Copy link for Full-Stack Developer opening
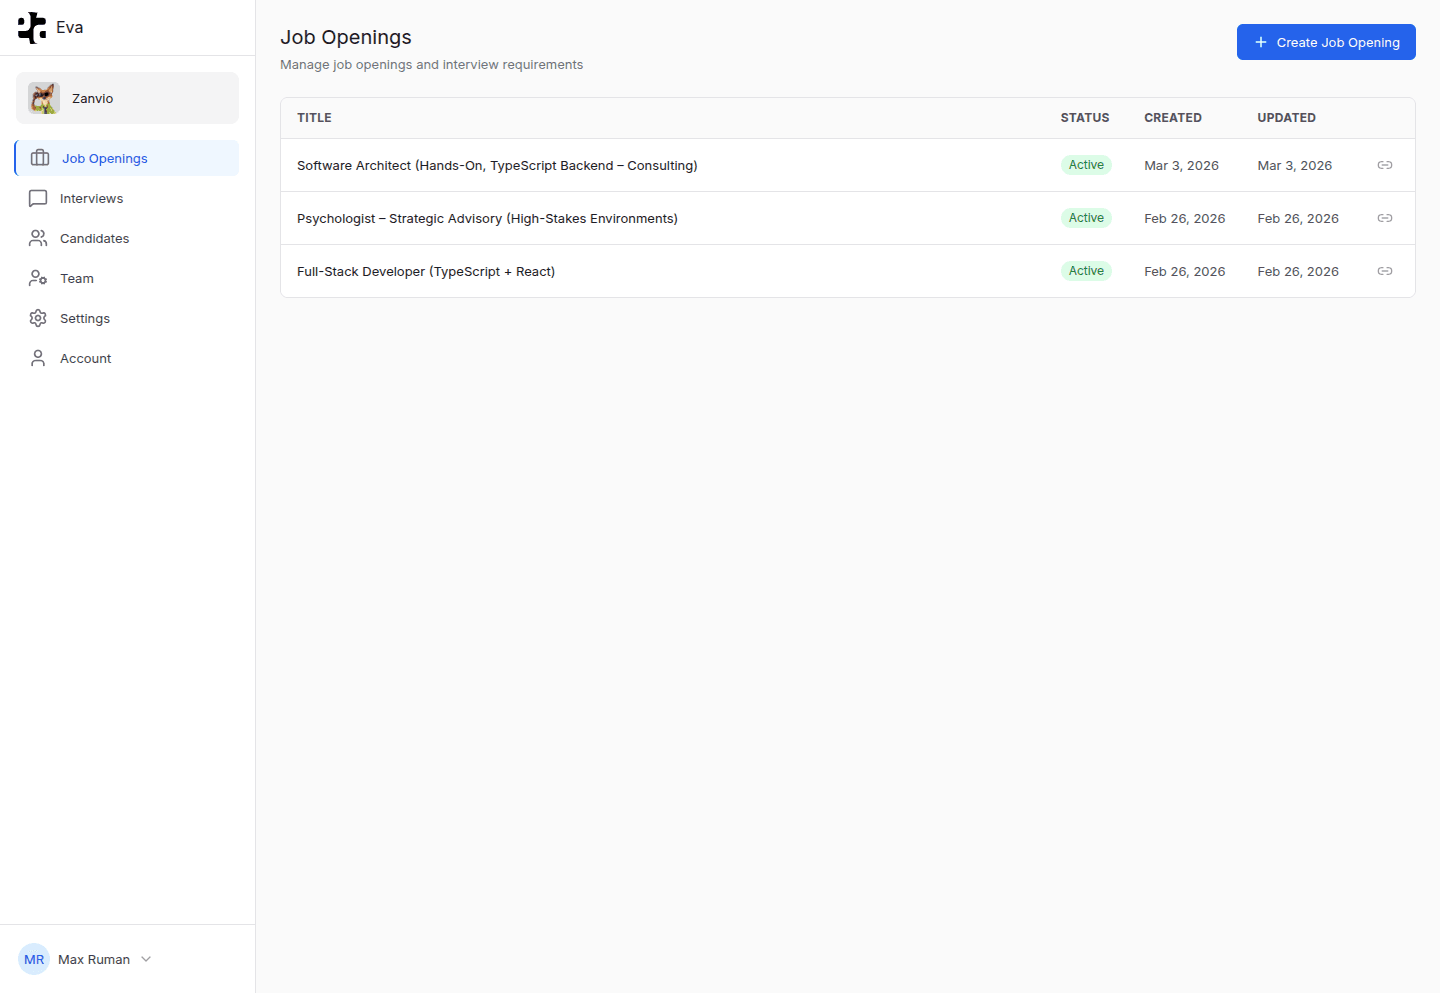1440x993 pixels. [1385, 271]
